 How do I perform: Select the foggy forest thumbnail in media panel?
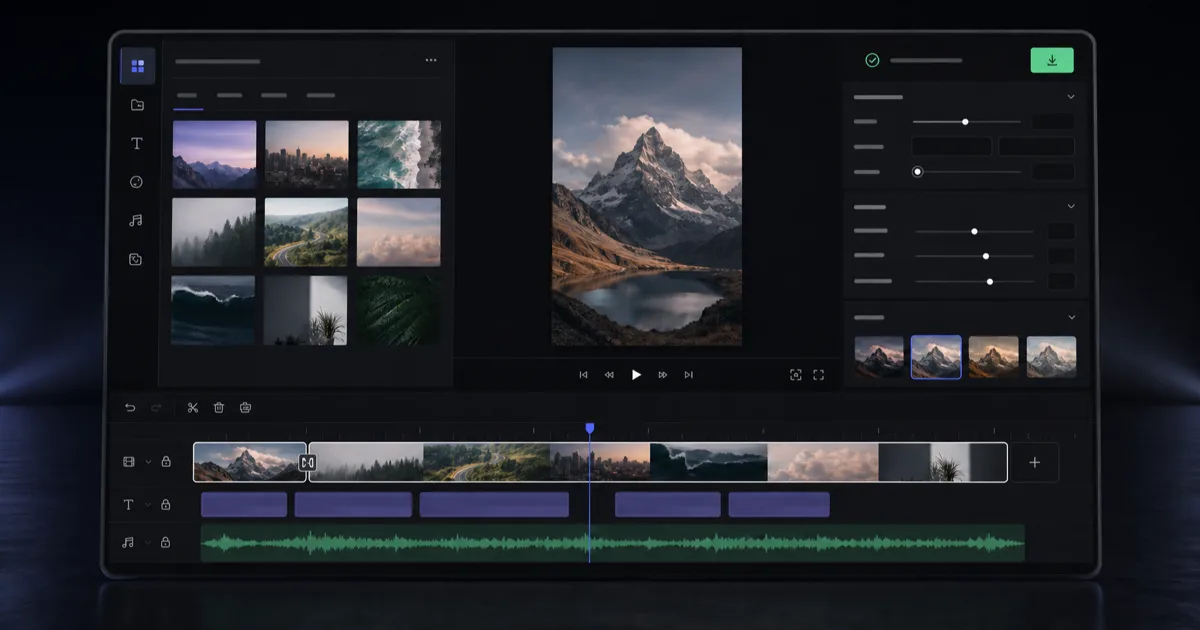[214, 232]
